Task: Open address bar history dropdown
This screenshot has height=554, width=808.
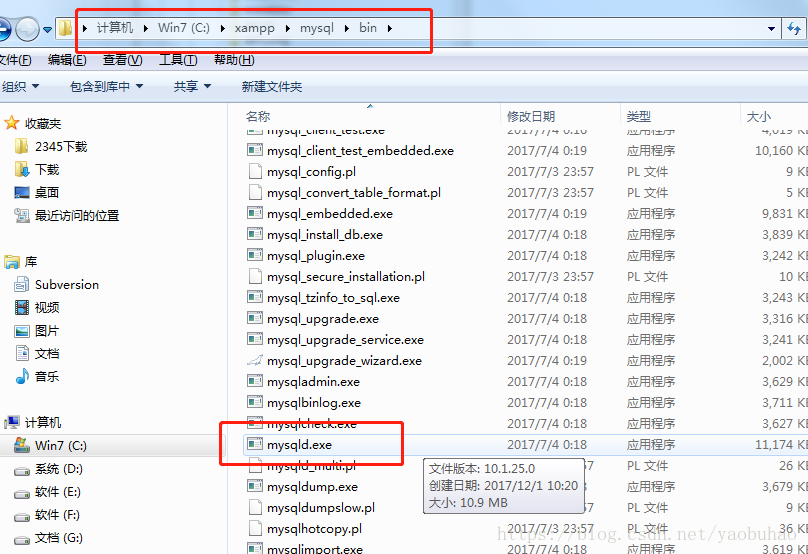Action: click(x=771, y=29)
